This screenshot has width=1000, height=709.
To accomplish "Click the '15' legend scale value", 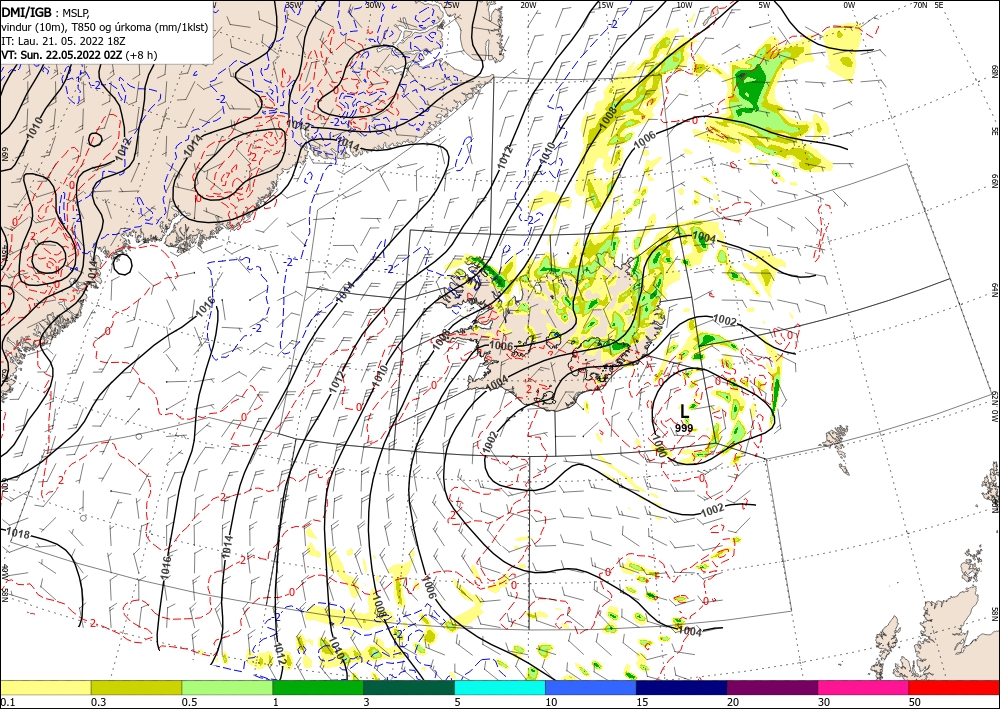I will [x=642, y=702].
